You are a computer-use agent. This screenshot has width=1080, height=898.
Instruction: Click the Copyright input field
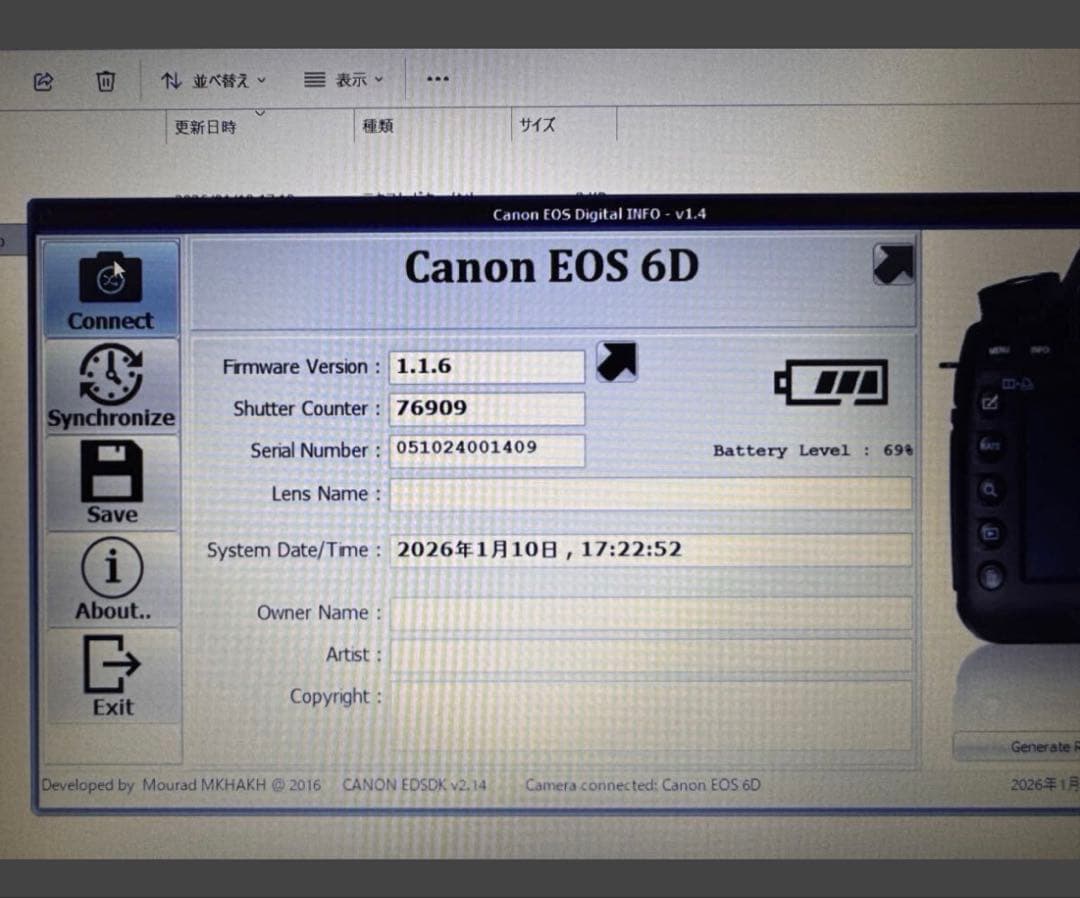pyautogui.click(x=651, y=715)
